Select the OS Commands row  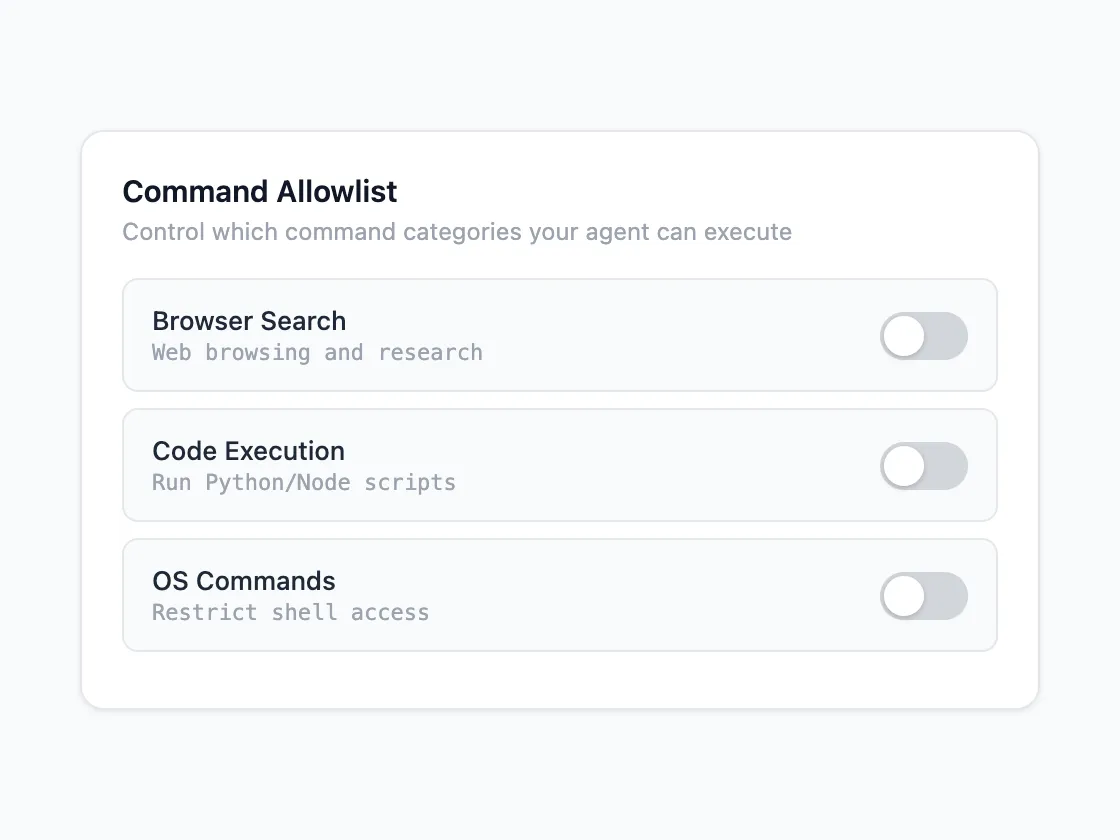(560, 595)
